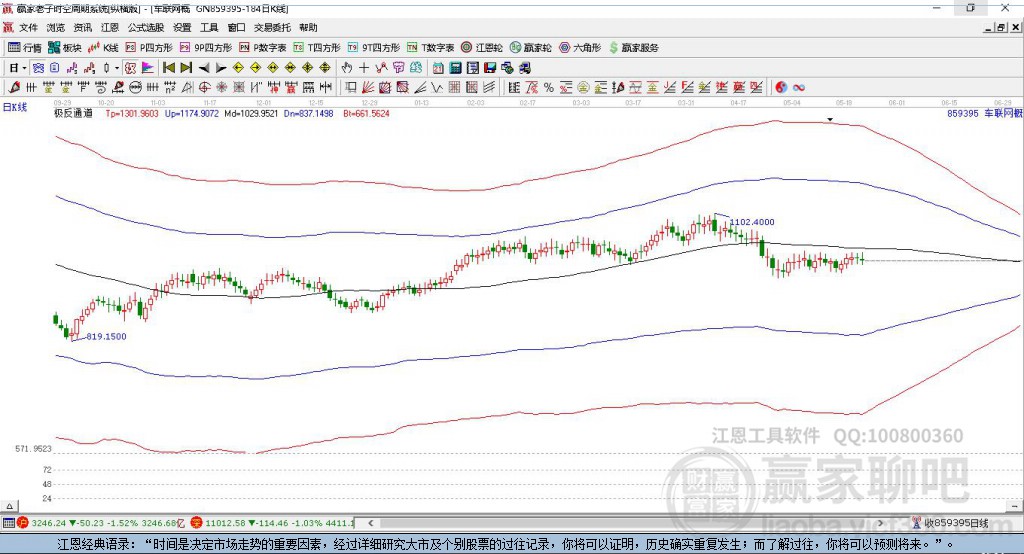The image size is (1024, 554).
Task: Open the 帮助 menu
Action: [x=308, y=27]
